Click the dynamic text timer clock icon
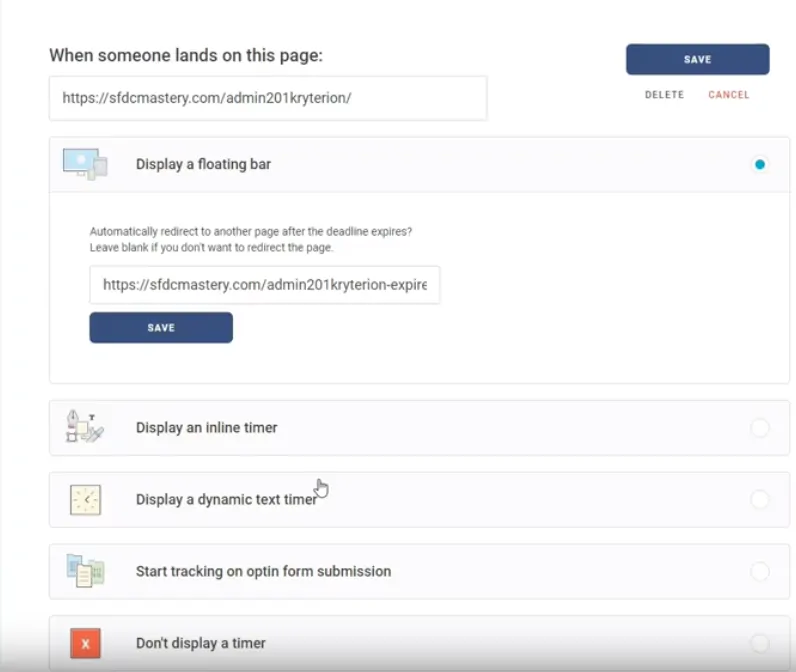Screen dimensions: 796x672 85,500
